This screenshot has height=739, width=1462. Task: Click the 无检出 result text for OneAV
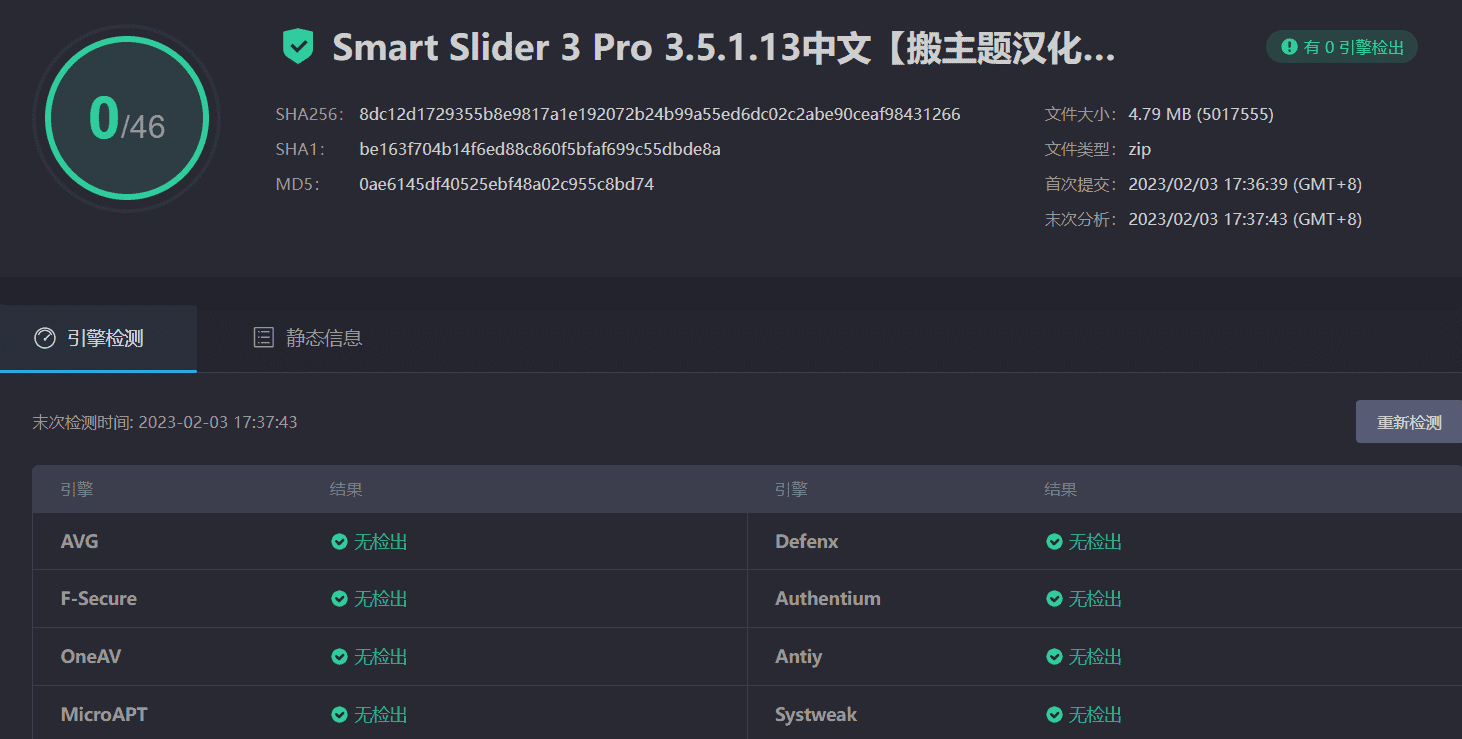pyautogui.click(x=381, y=657)
